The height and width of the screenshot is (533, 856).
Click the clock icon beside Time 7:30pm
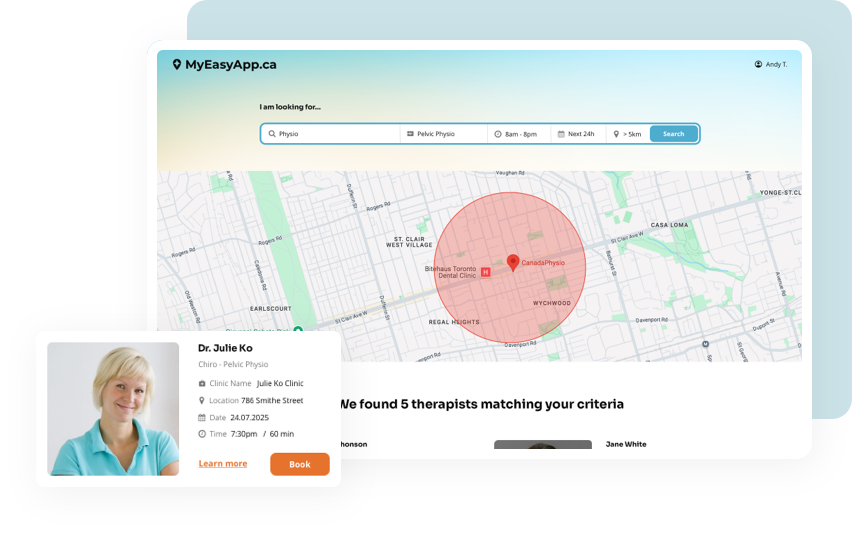pyautogui.click(x=202, y=434)
